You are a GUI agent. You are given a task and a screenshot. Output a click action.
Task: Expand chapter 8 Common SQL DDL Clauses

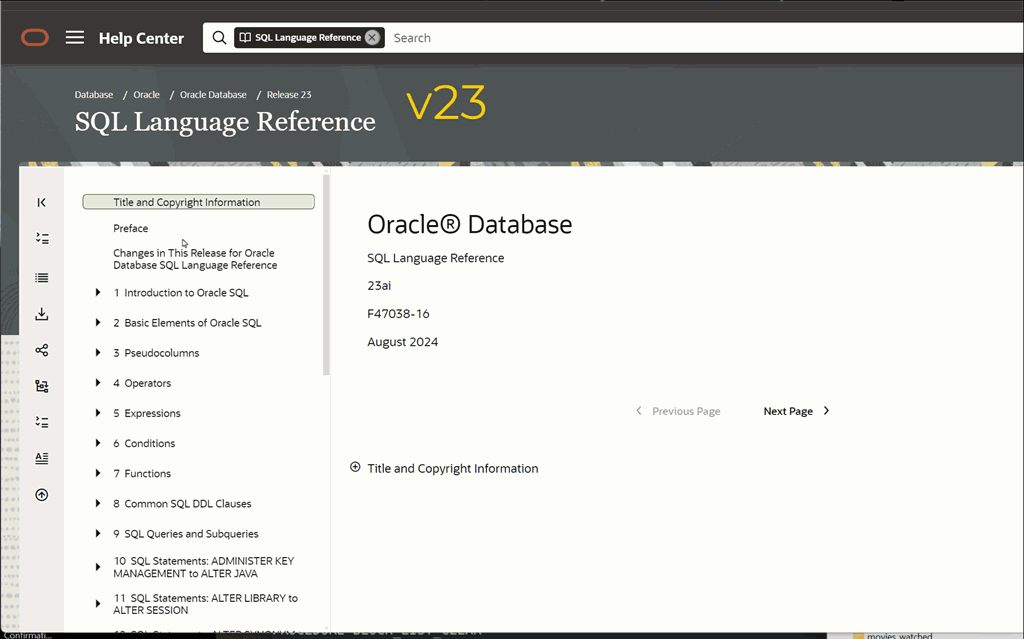[98, 503]
